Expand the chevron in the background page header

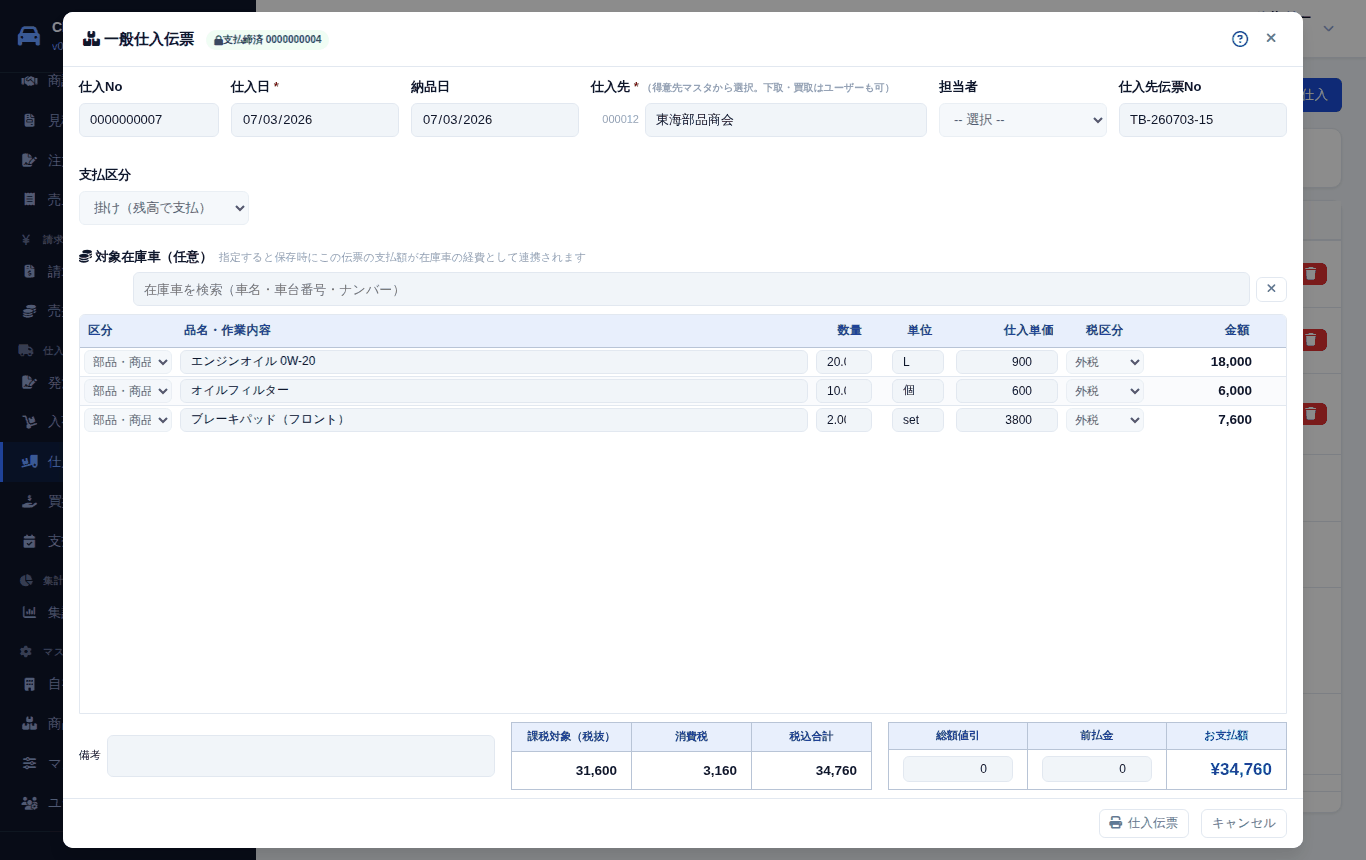(1328, 28)
